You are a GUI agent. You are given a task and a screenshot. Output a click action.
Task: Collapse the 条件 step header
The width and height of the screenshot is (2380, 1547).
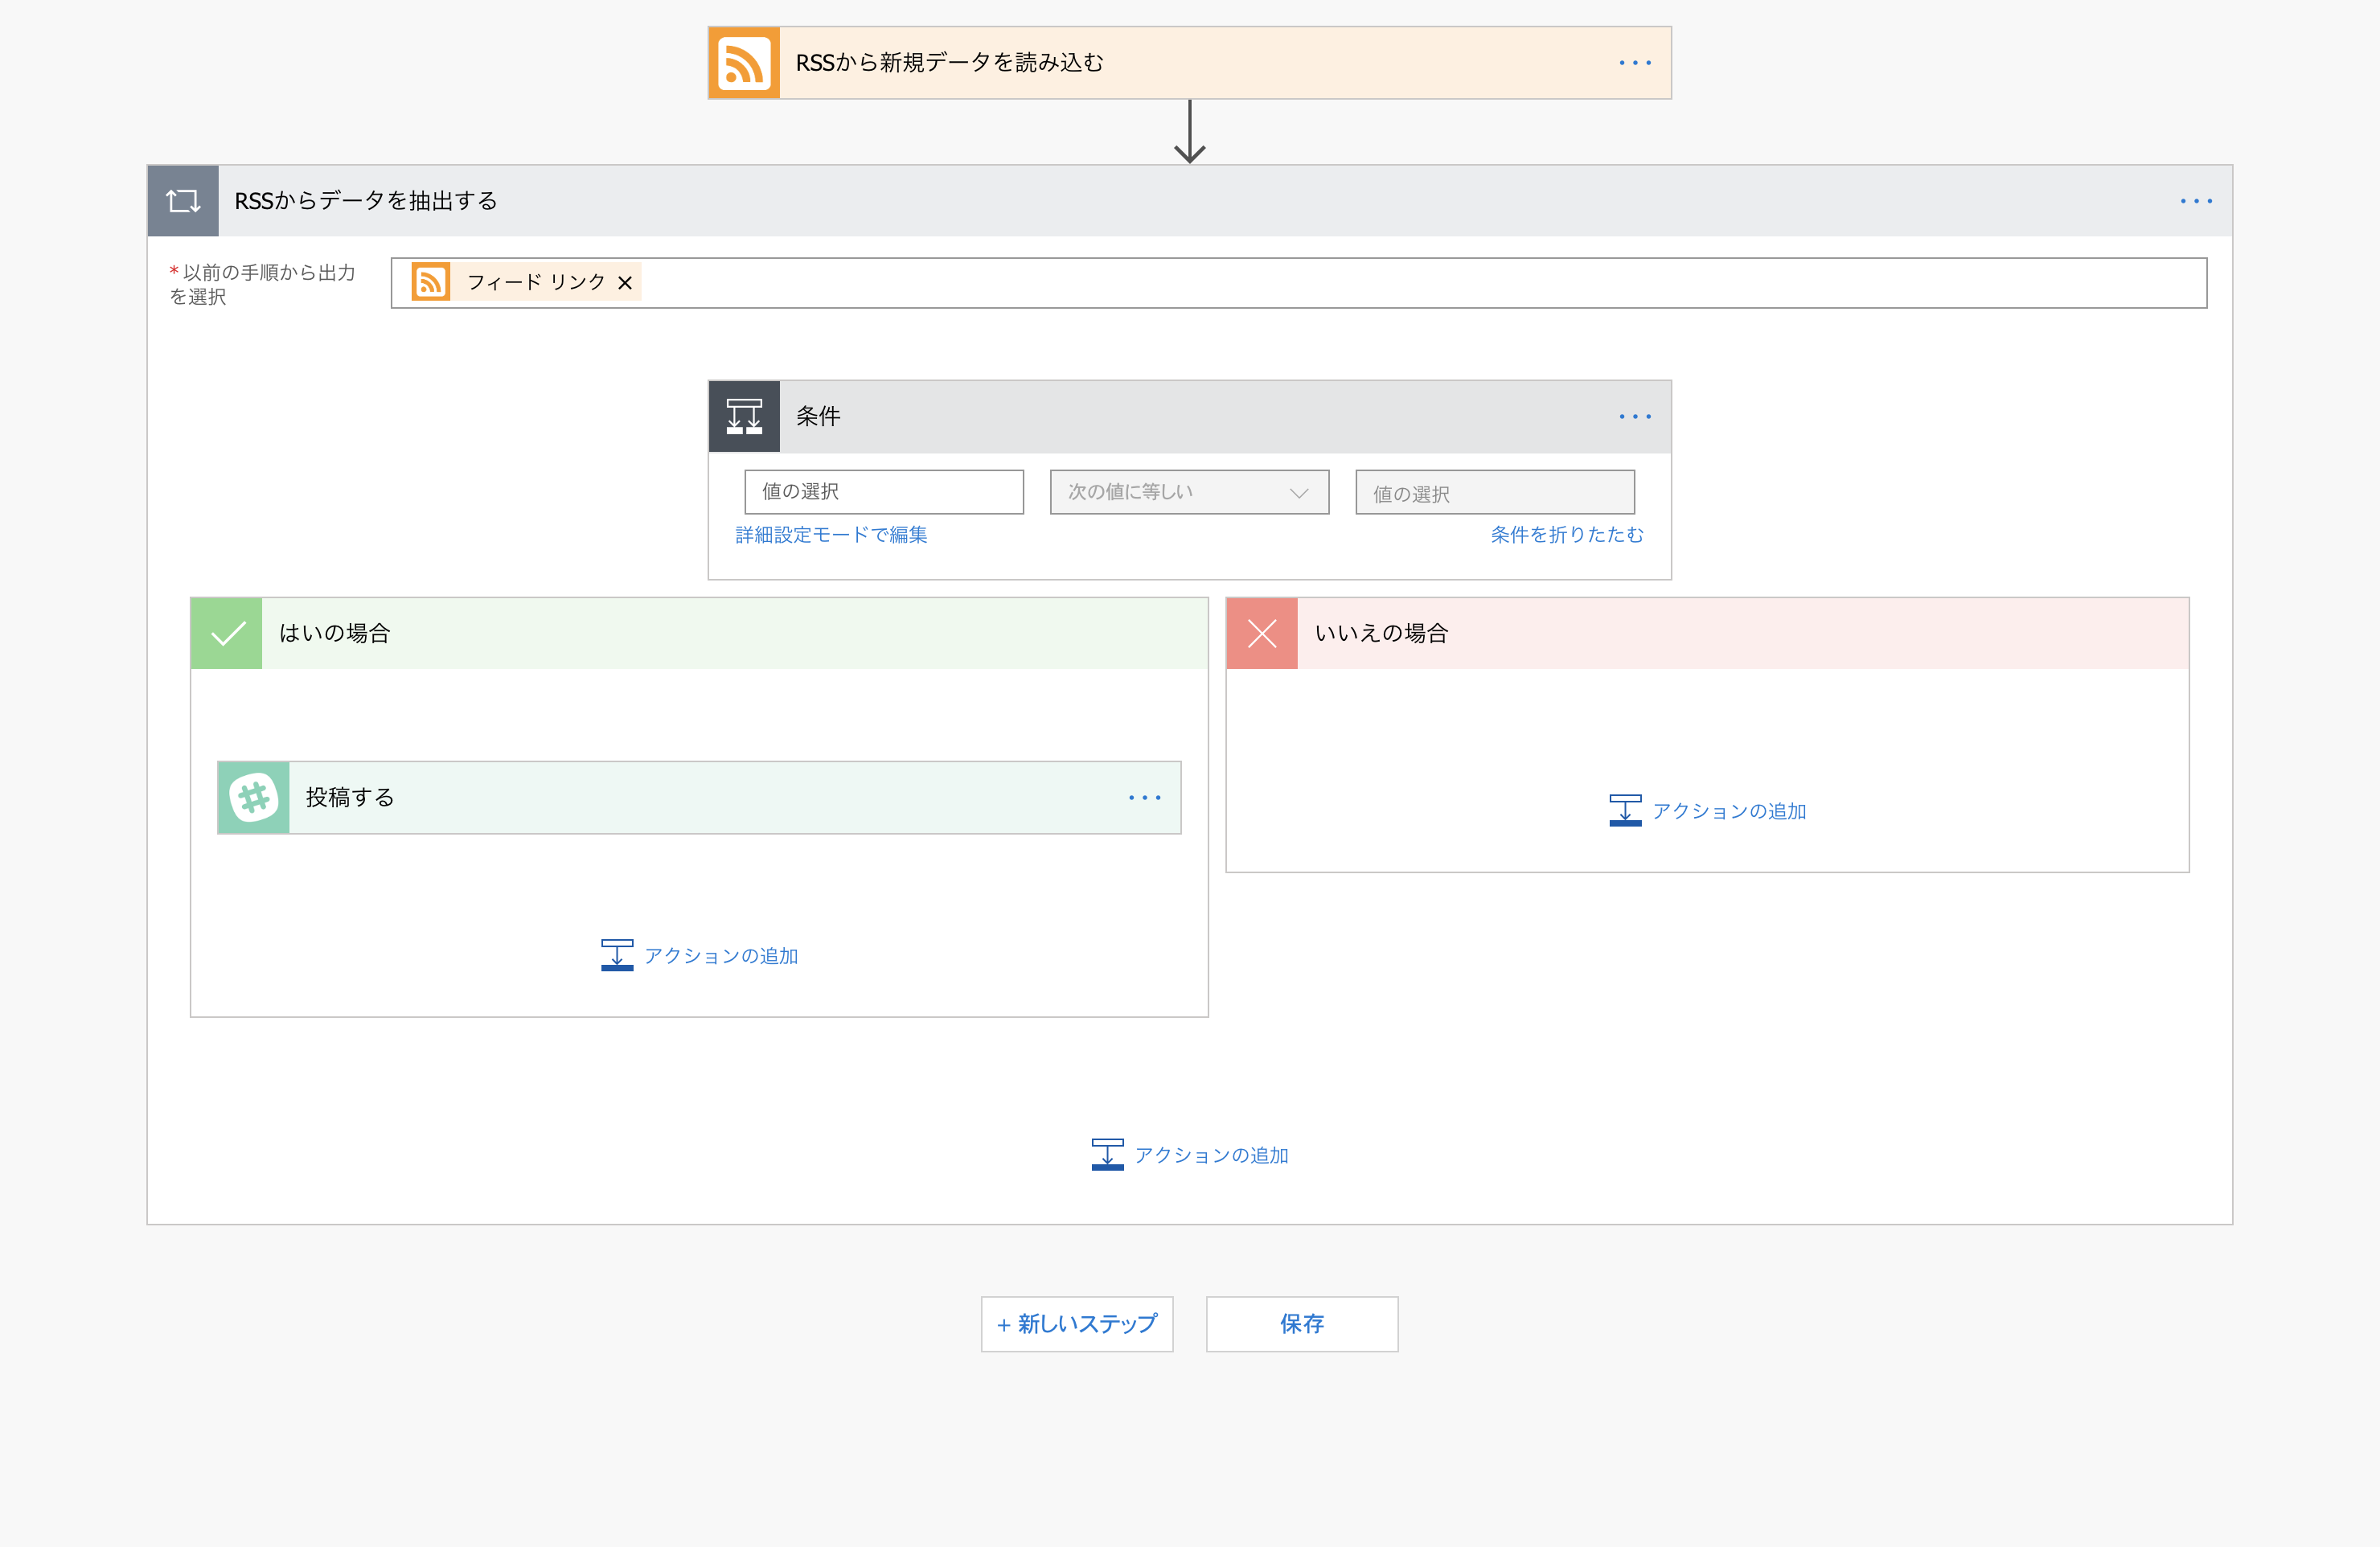coord(1189,416)
